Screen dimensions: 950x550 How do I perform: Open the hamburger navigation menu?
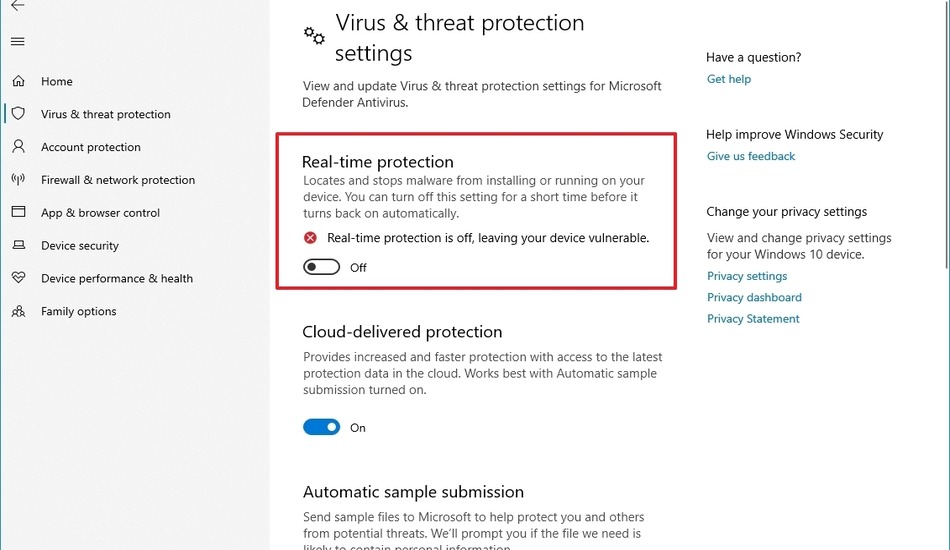click(x=18, y=42)
